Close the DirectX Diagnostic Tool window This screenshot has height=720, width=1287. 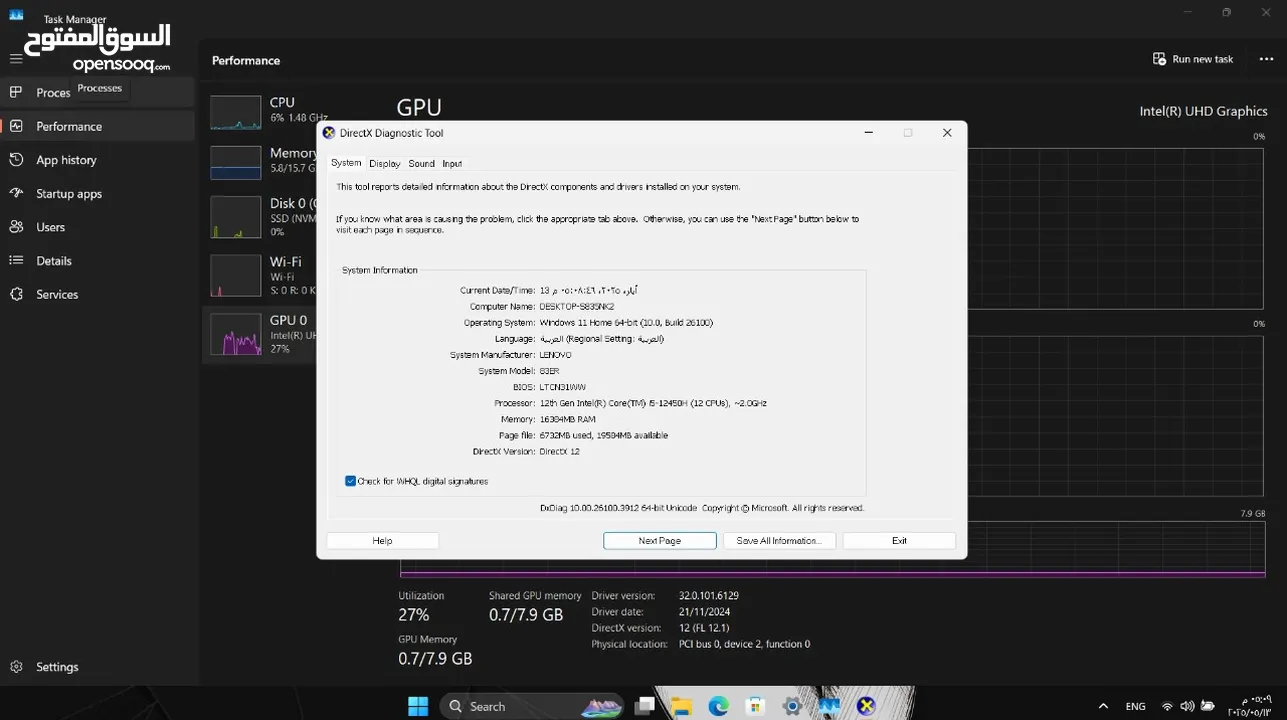947,132
